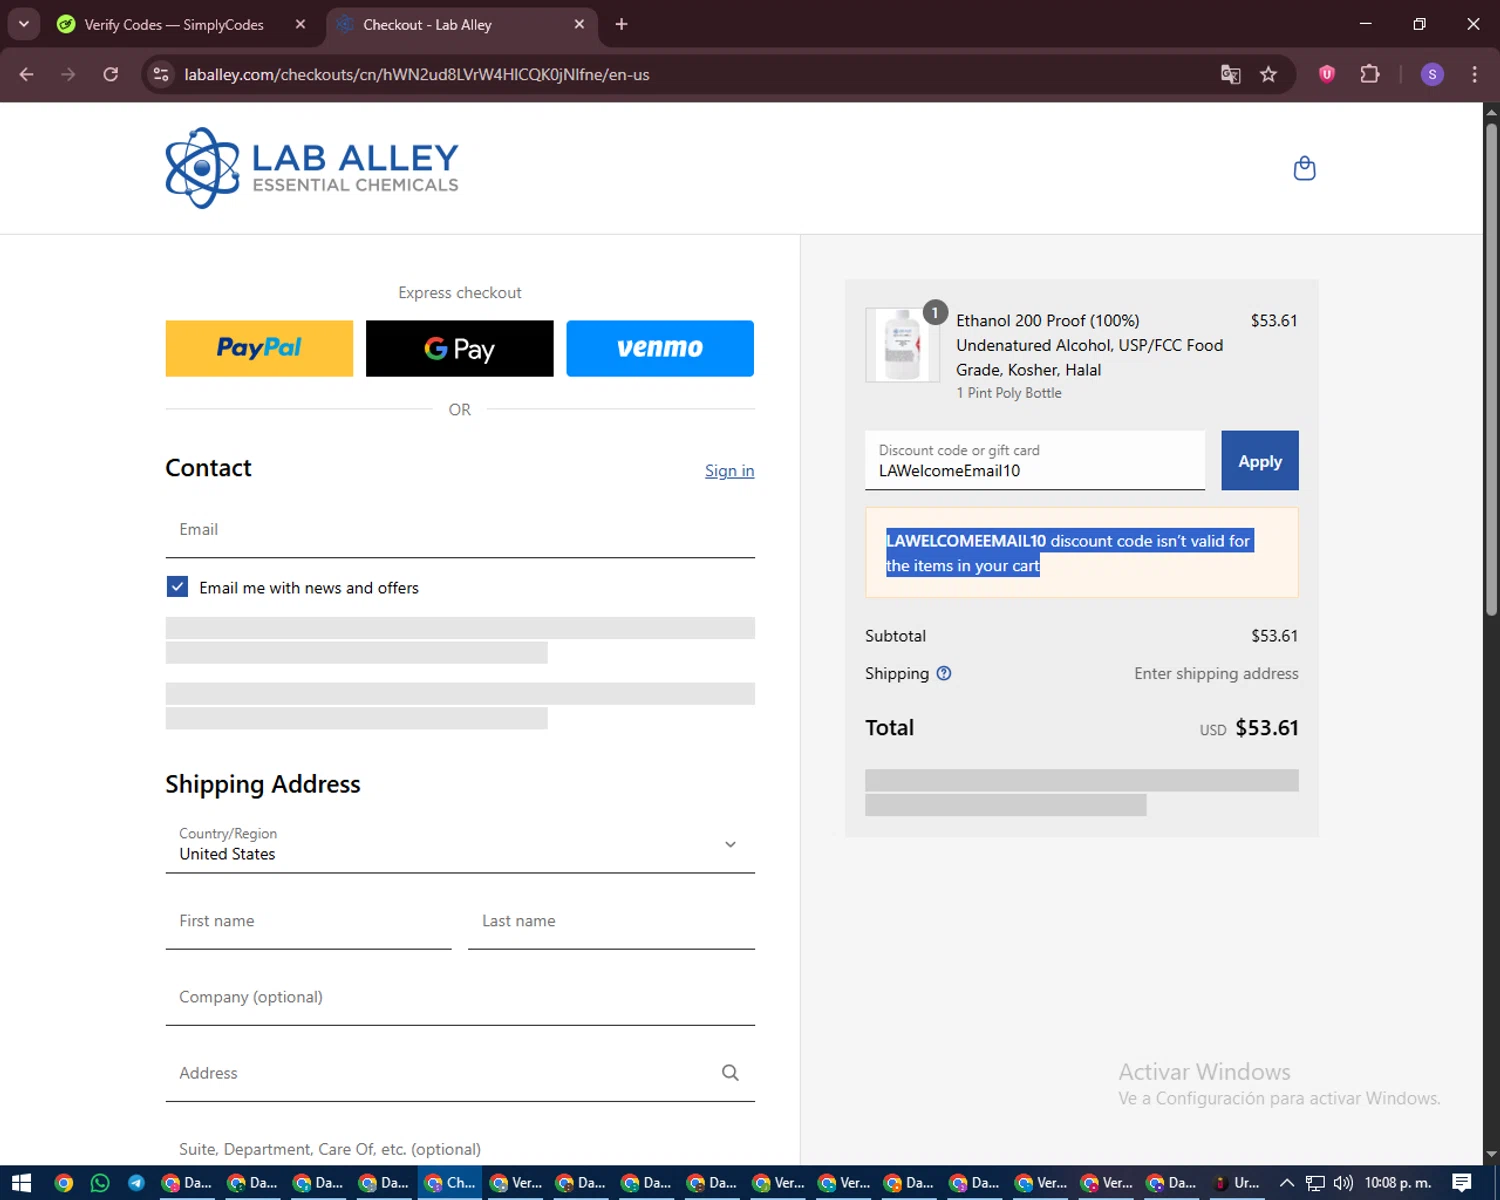Open the volume control in system tray

(x=1343, y=1183)
